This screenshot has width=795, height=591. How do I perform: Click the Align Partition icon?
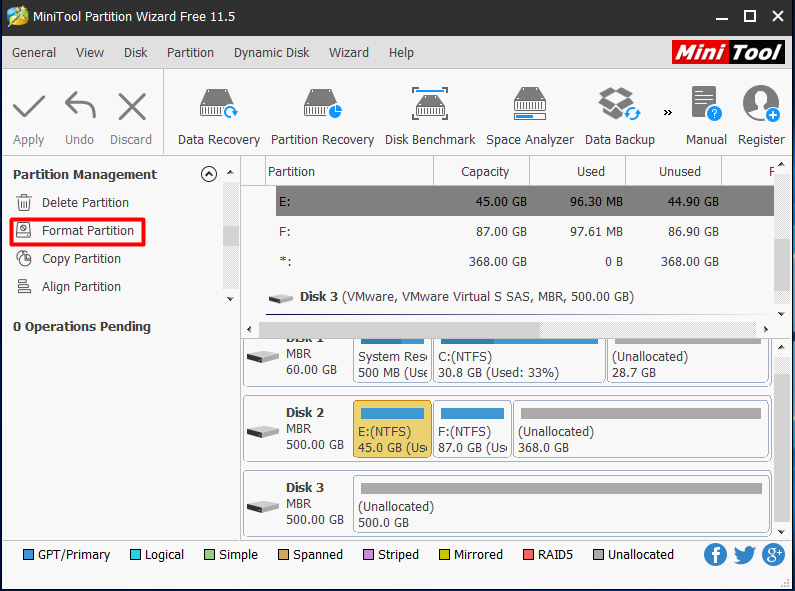point(24,286)
